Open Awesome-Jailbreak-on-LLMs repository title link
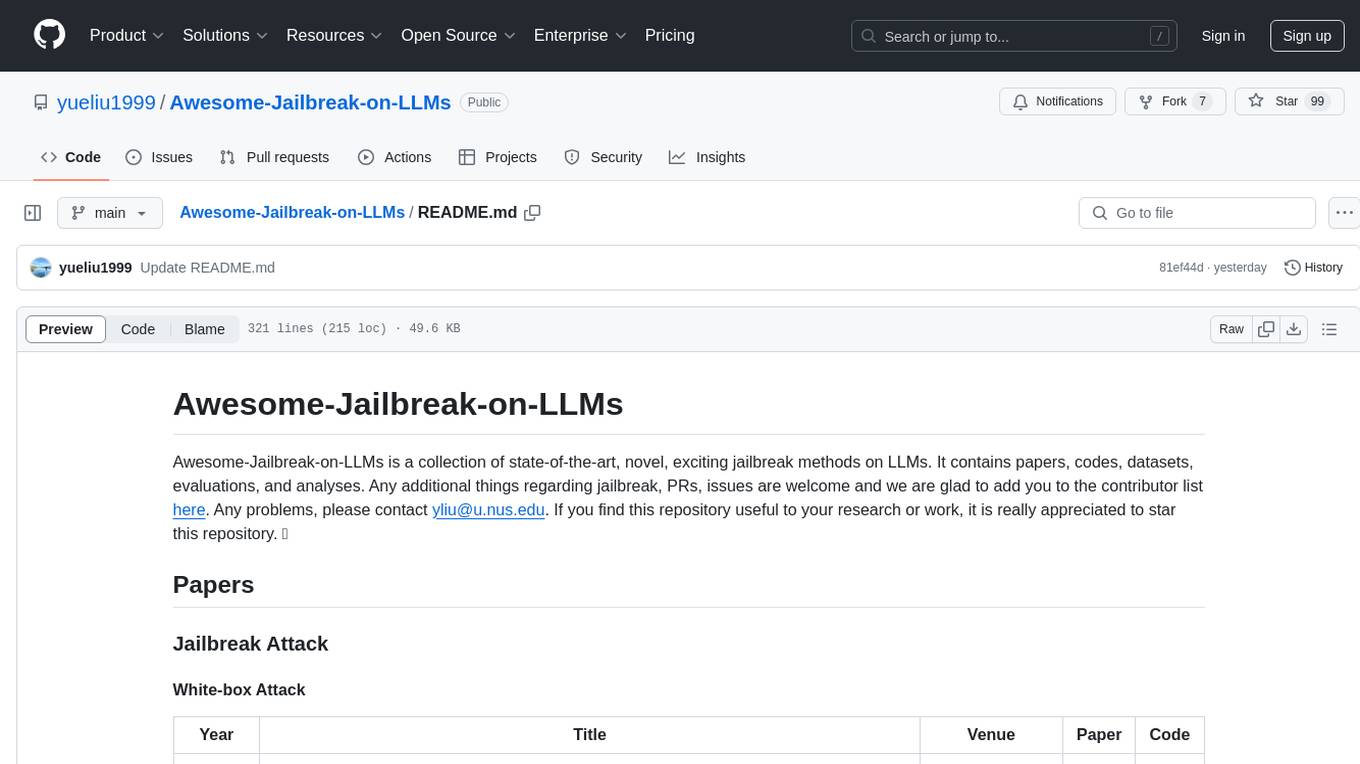1360x764 pixels. [310, 102]
